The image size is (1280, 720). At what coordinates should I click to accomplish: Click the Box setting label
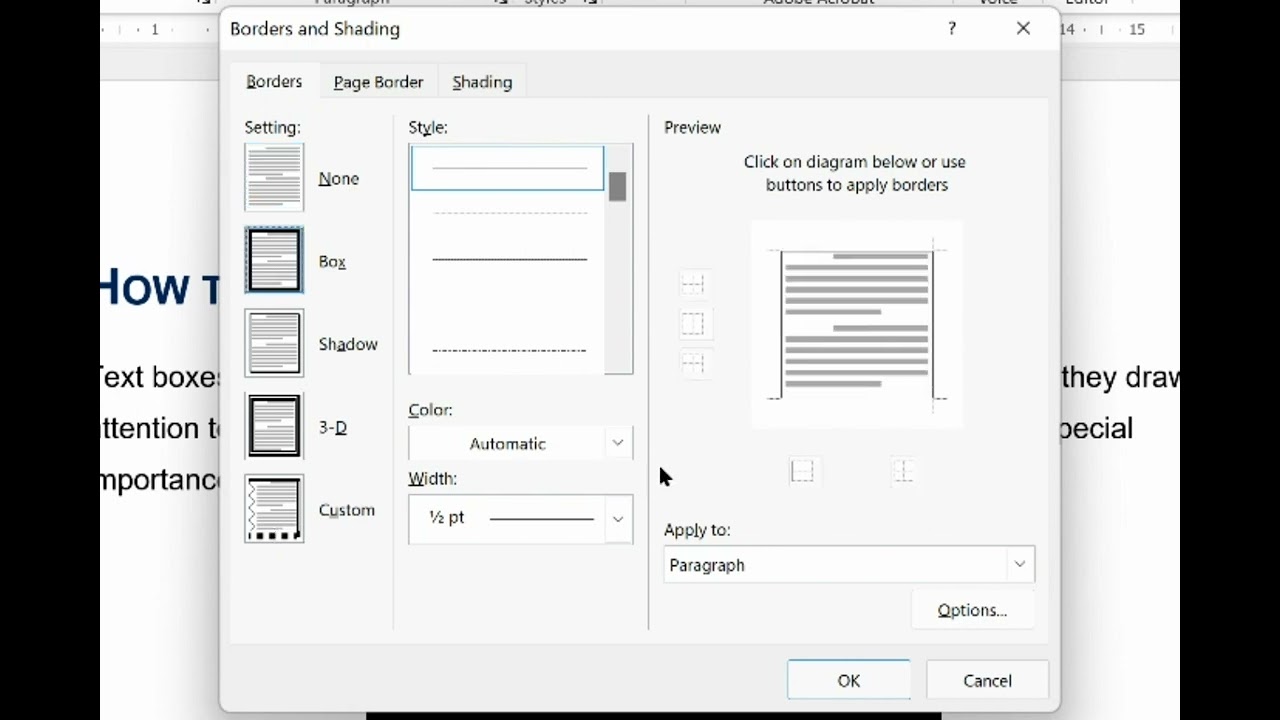pyautogui.click(x=332, y=261)
